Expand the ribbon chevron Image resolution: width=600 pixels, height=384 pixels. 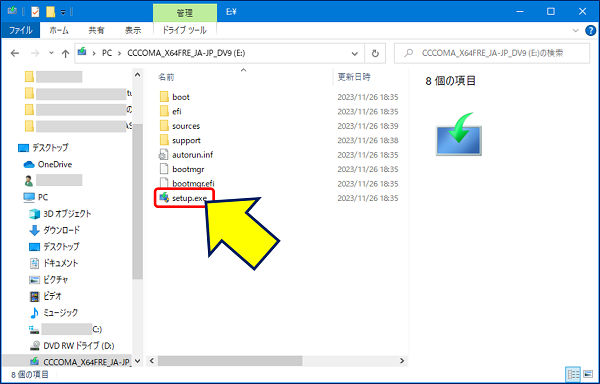(x=576, y=31)
